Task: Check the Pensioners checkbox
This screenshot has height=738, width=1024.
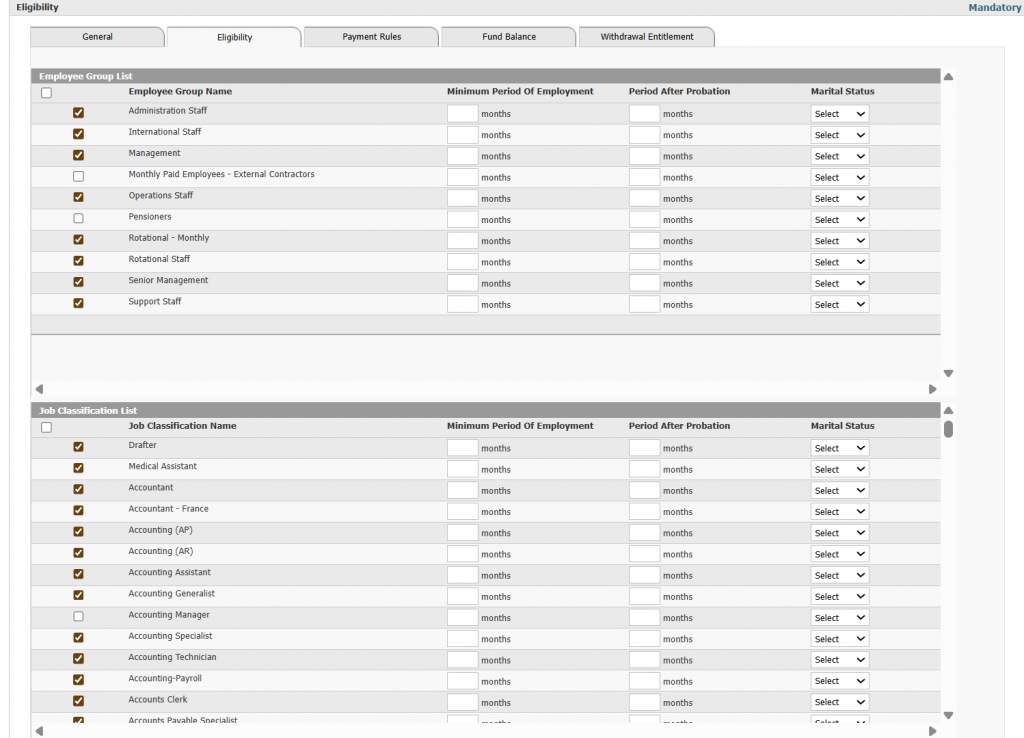Action: 78,218
